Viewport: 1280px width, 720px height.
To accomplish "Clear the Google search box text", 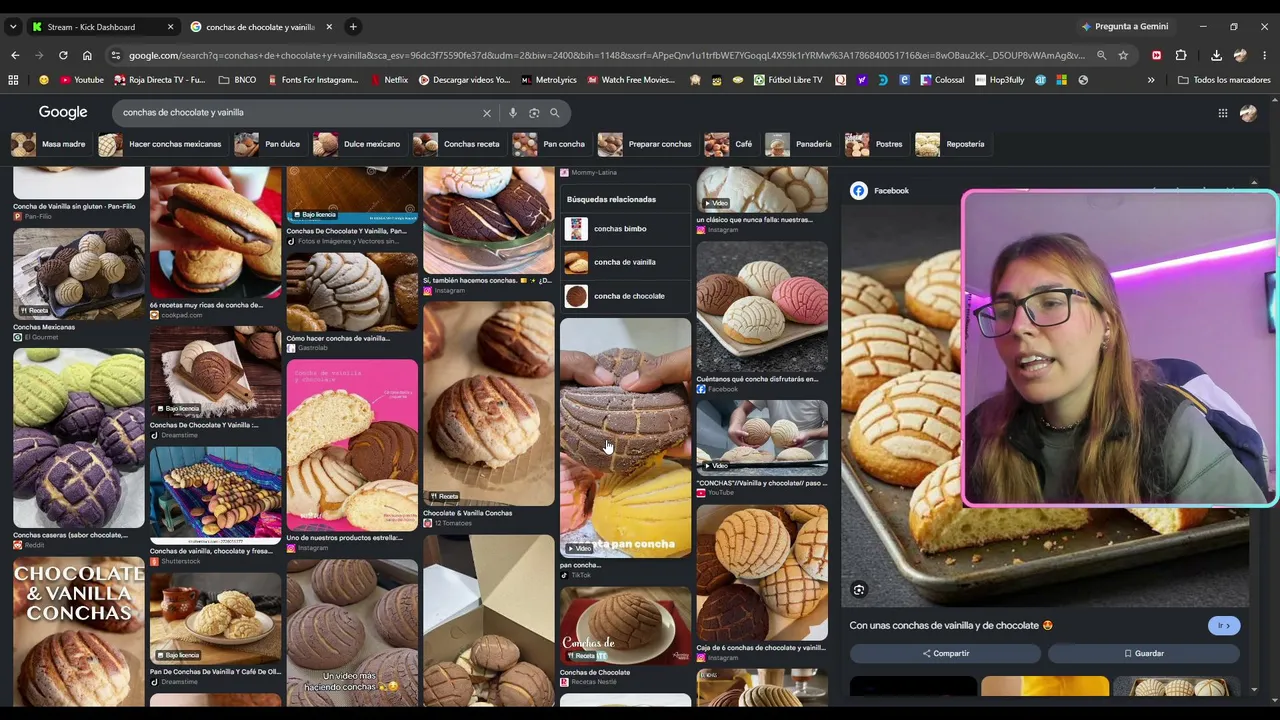I will tap(487, 113).
